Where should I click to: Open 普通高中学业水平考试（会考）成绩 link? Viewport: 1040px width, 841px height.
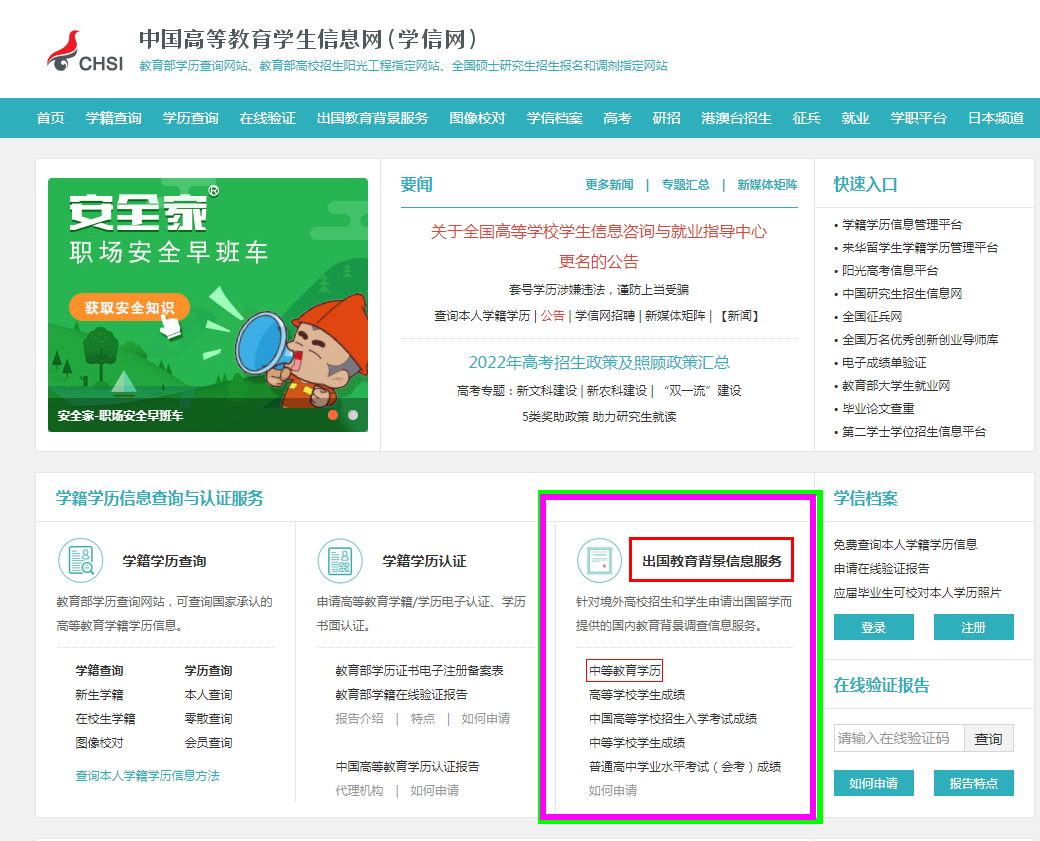(x=685, y=766)
